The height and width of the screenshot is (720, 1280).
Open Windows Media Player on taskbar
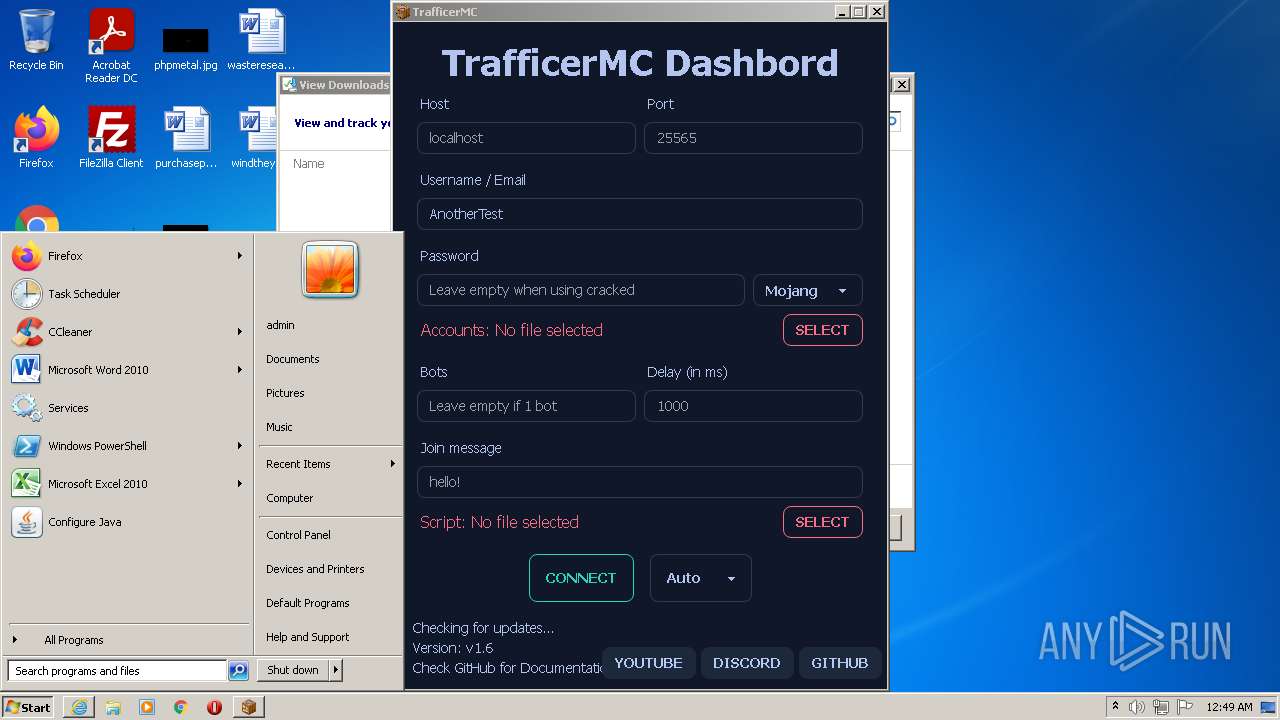coord(147,707)
